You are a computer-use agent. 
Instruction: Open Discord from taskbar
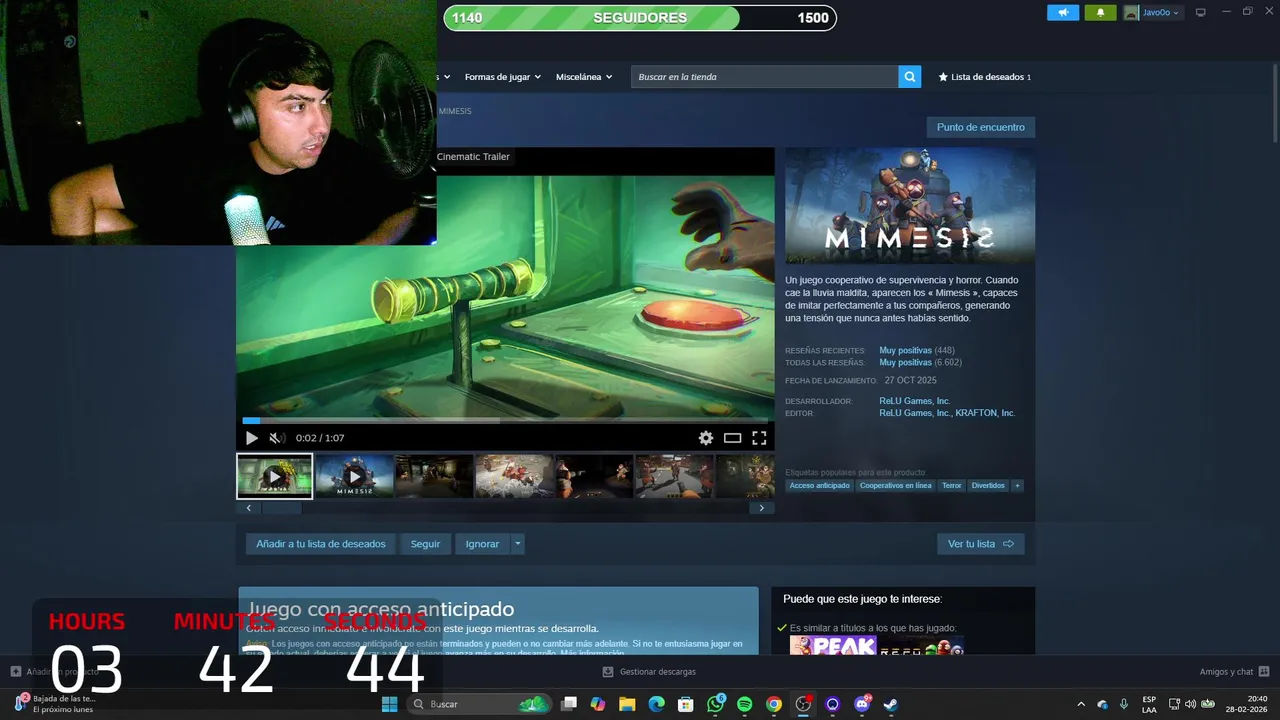862,704
